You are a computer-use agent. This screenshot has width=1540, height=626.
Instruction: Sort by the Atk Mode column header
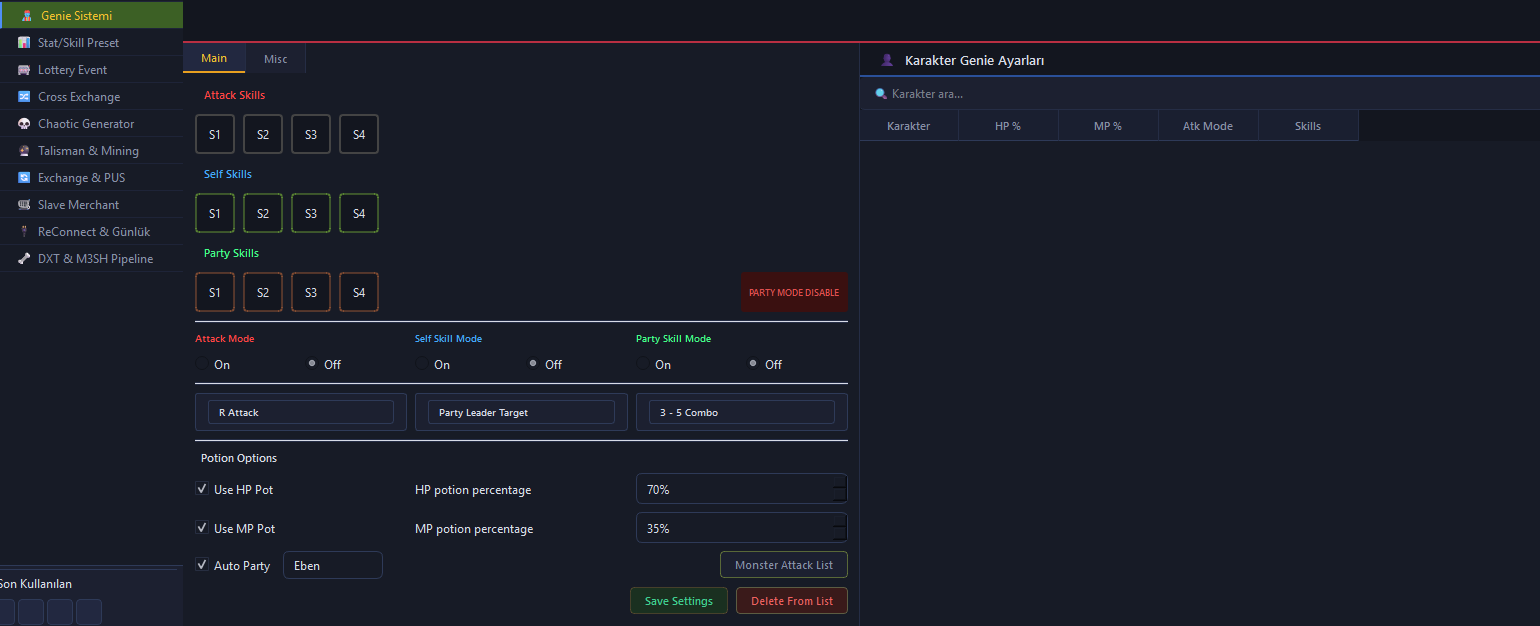[x=1208, y=126]
